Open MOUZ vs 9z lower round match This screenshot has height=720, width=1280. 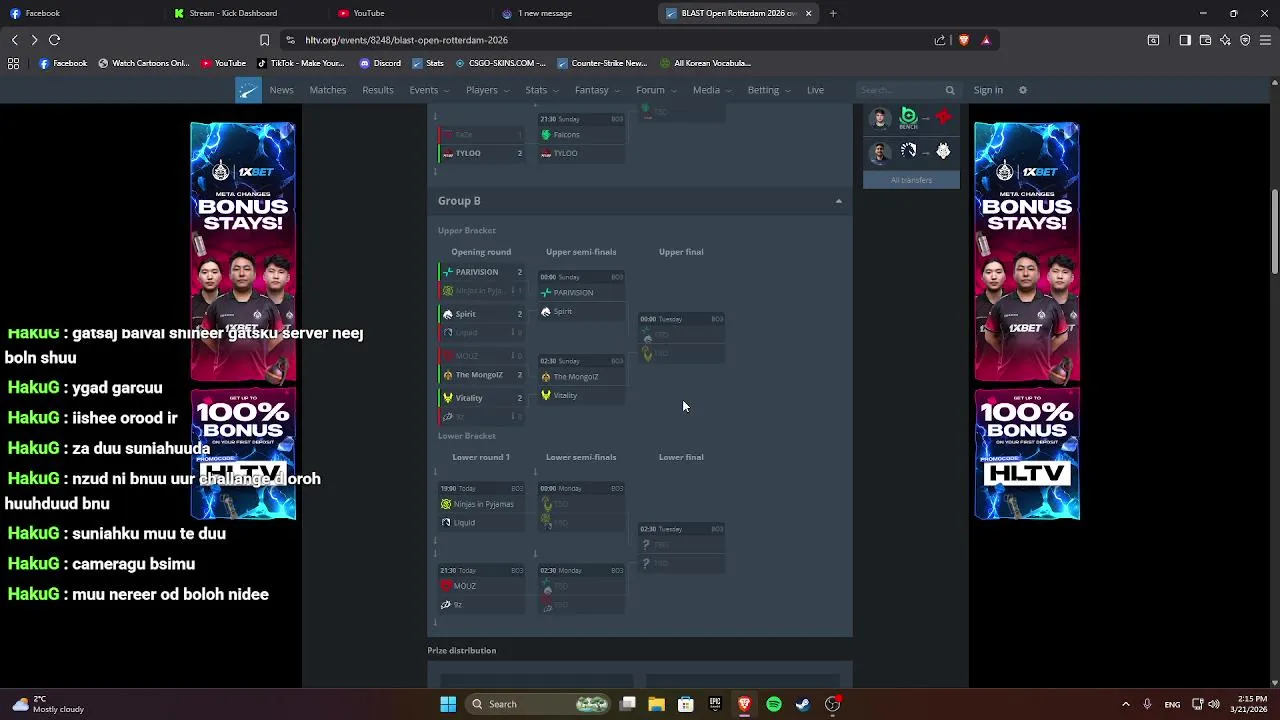pos(482,588)
